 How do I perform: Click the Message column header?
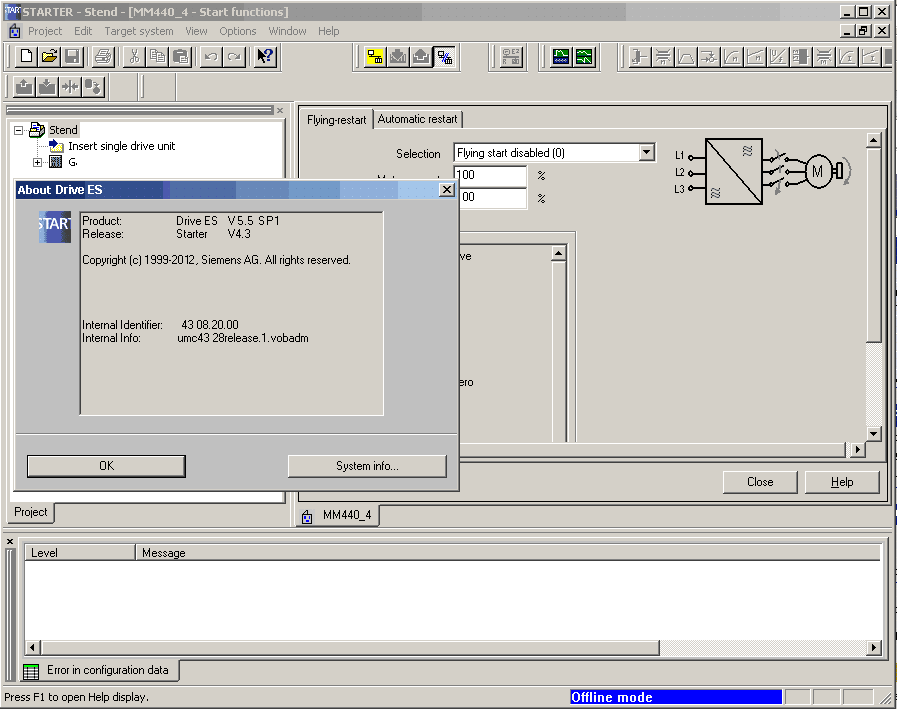click(x=508, y=553)
